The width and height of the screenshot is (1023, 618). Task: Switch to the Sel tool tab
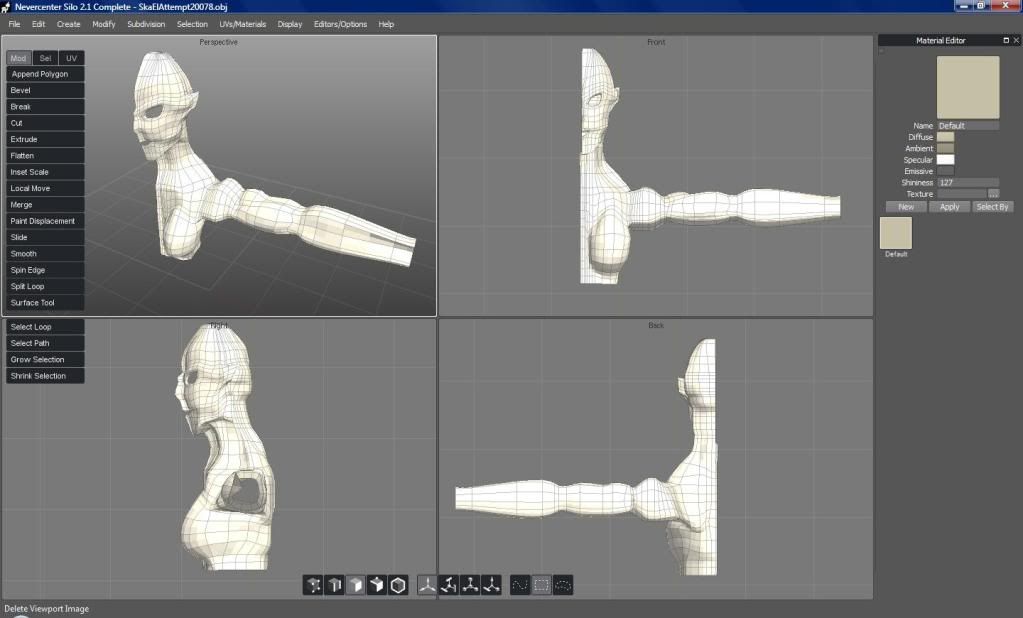45,58
